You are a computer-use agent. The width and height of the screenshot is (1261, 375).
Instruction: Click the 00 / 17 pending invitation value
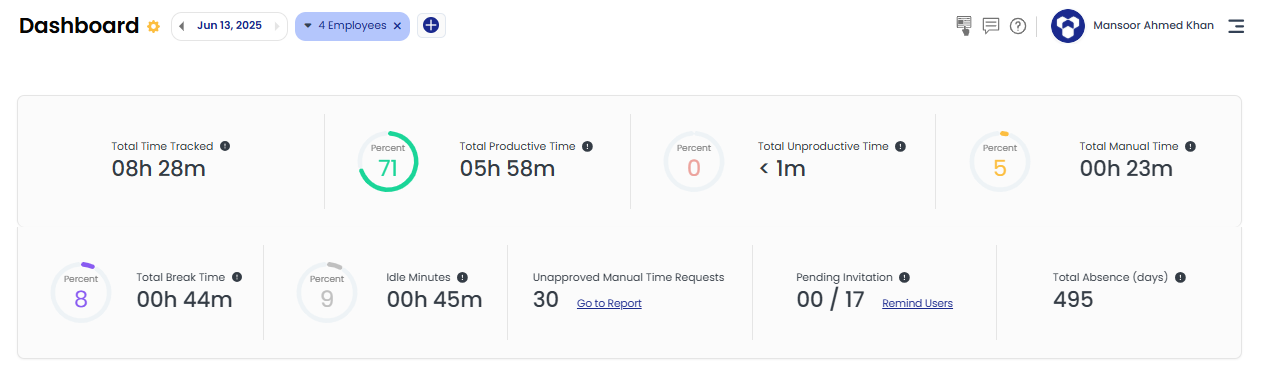tap(830, 299)
